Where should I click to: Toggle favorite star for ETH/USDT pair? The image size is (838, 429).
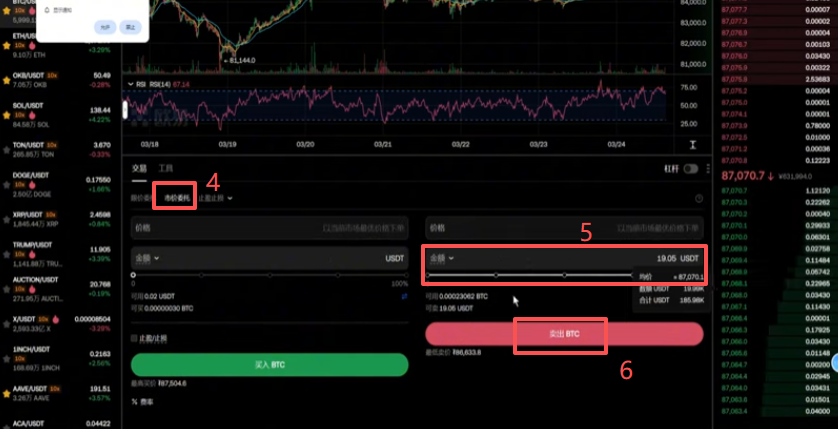[6, 45]
